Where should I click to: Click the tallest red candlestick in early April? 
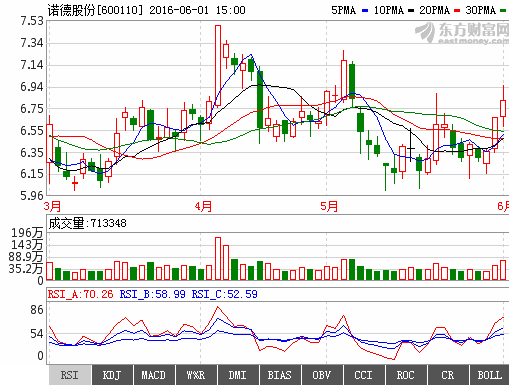(218, 66)
